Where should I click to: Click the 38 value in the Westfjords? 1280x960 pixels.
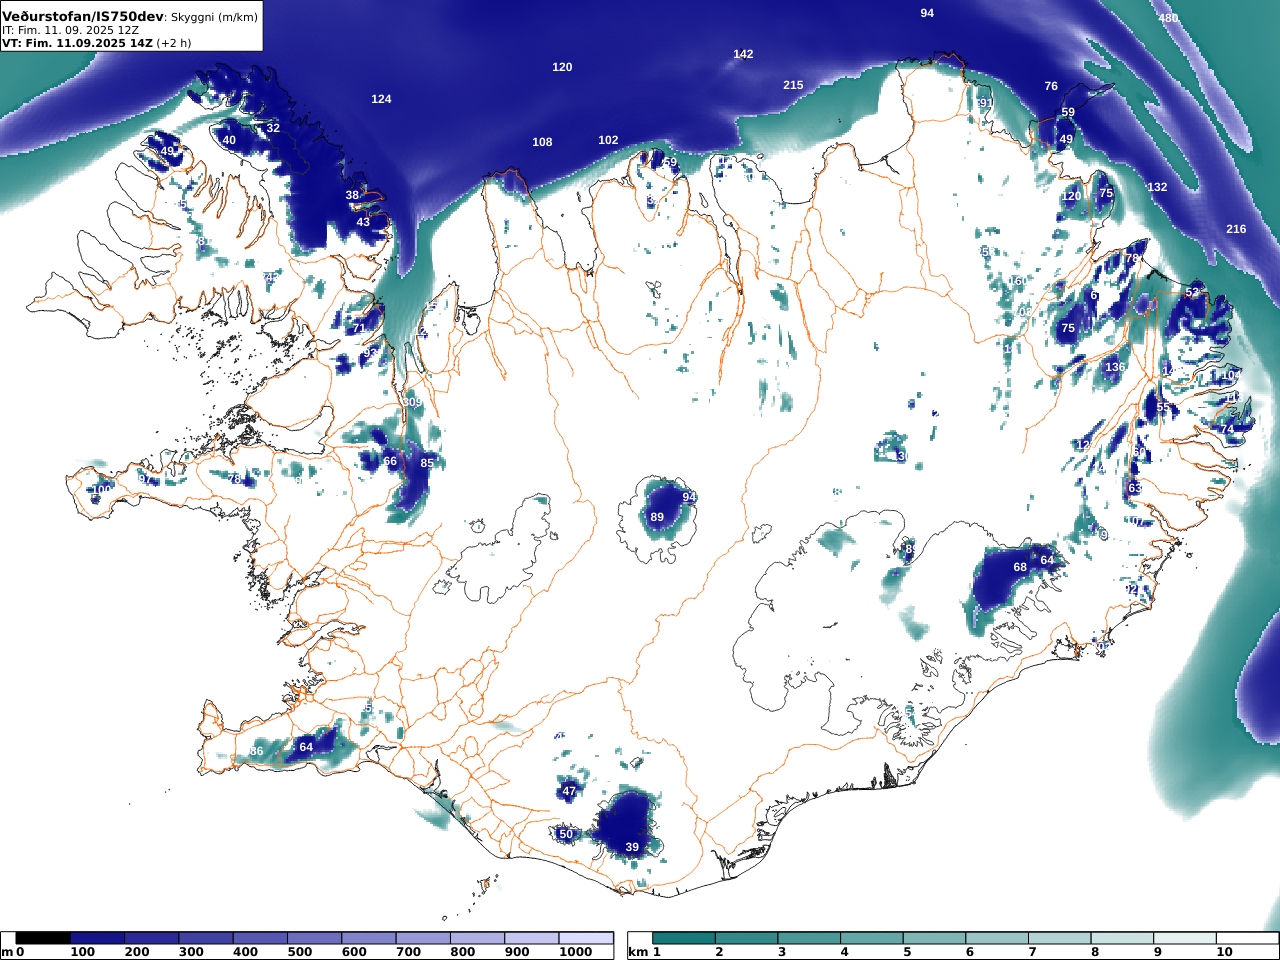pos(352,195)
